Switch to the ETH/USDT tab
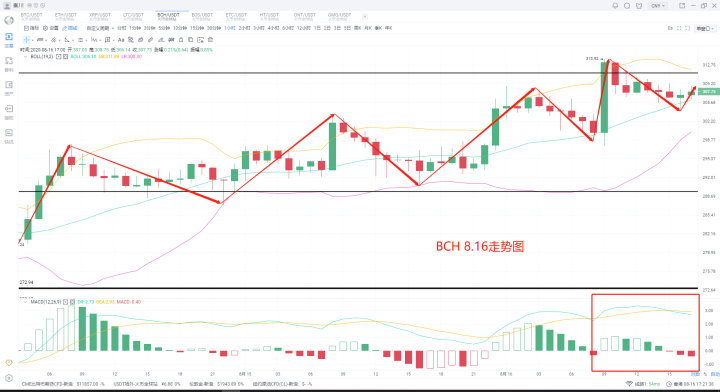720x392 pixels. click(x=65, y=17)
